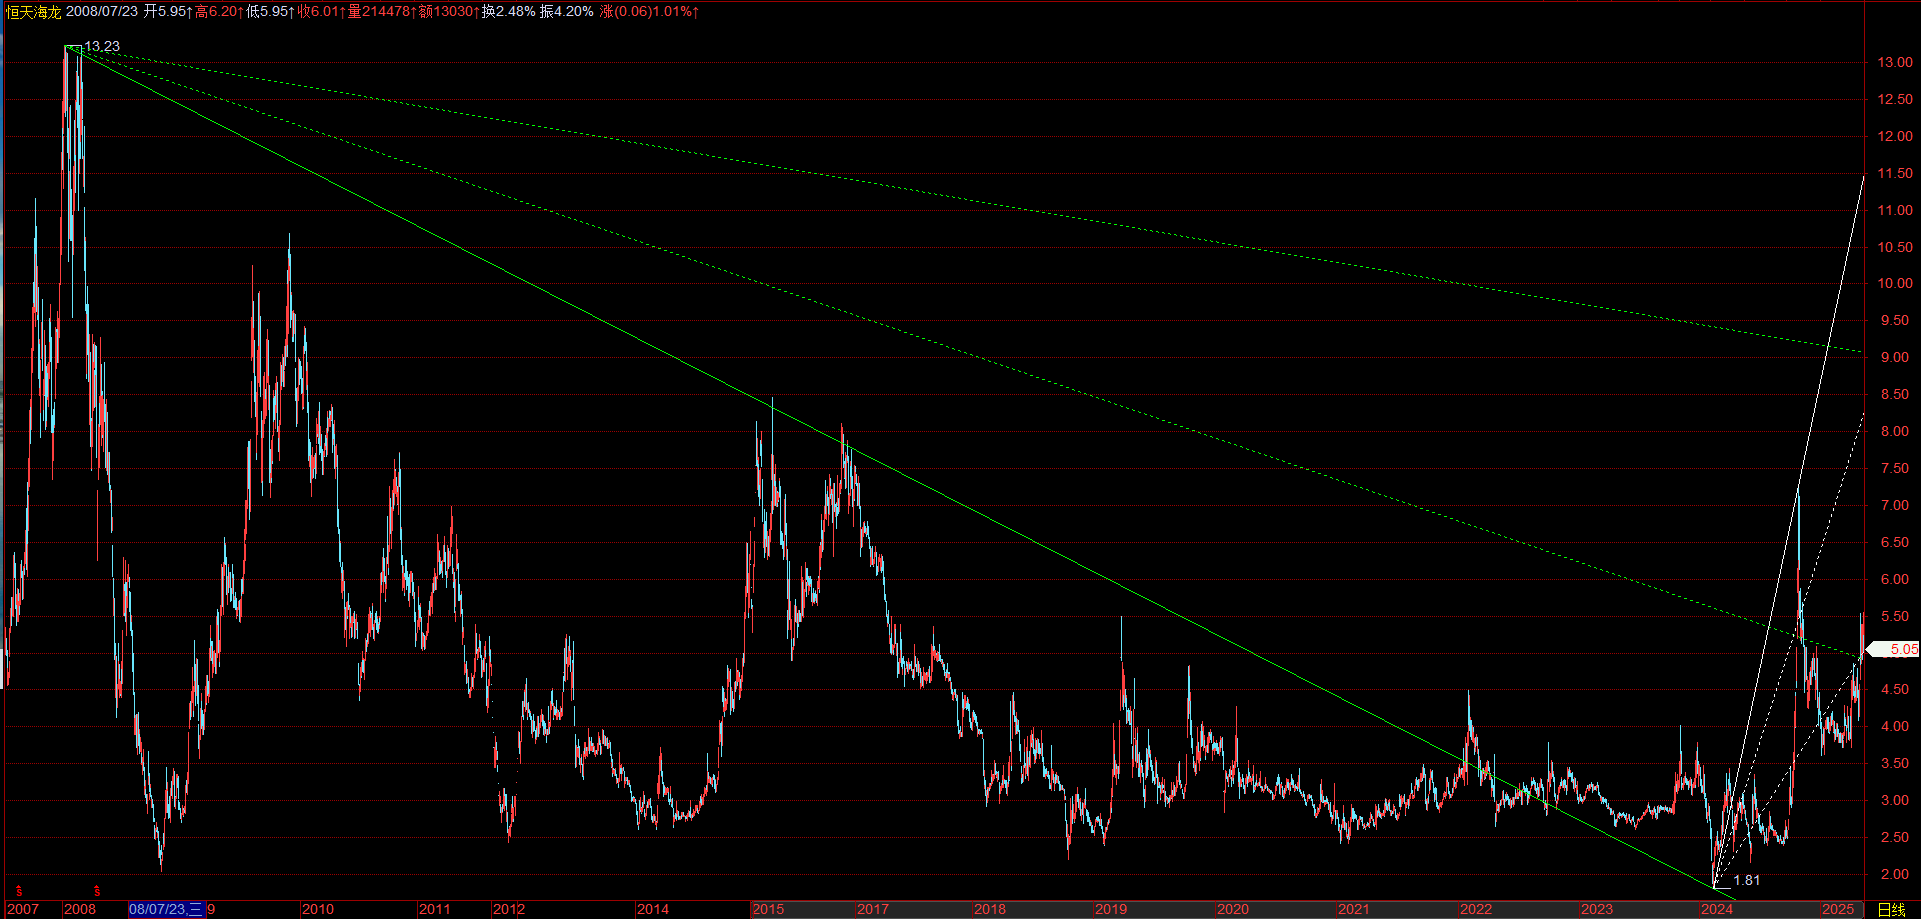Screen dimensions: 1921x919
Task: Click the 2017 year label on timeline
Action: coord(873,909)
